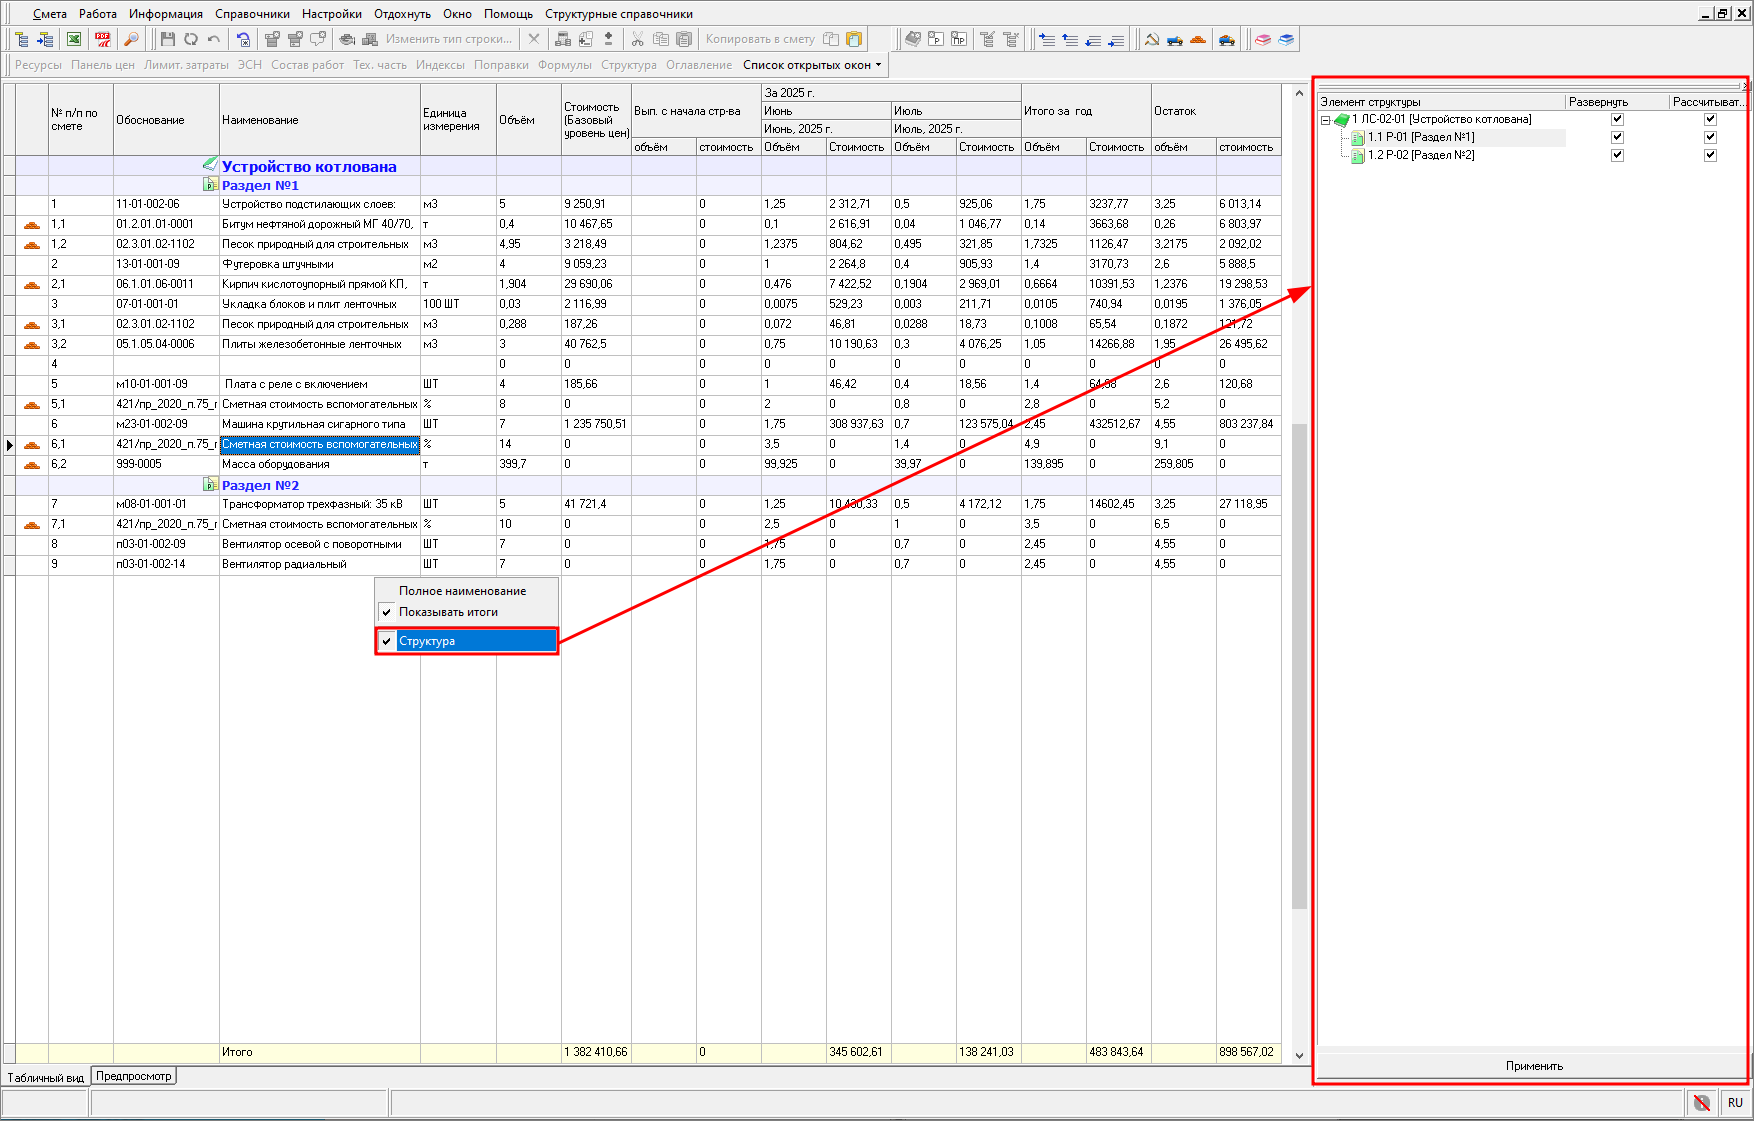Click the pink stacked books icon
This screenshot has width=1754, height=1121.
coord(1263,39)
